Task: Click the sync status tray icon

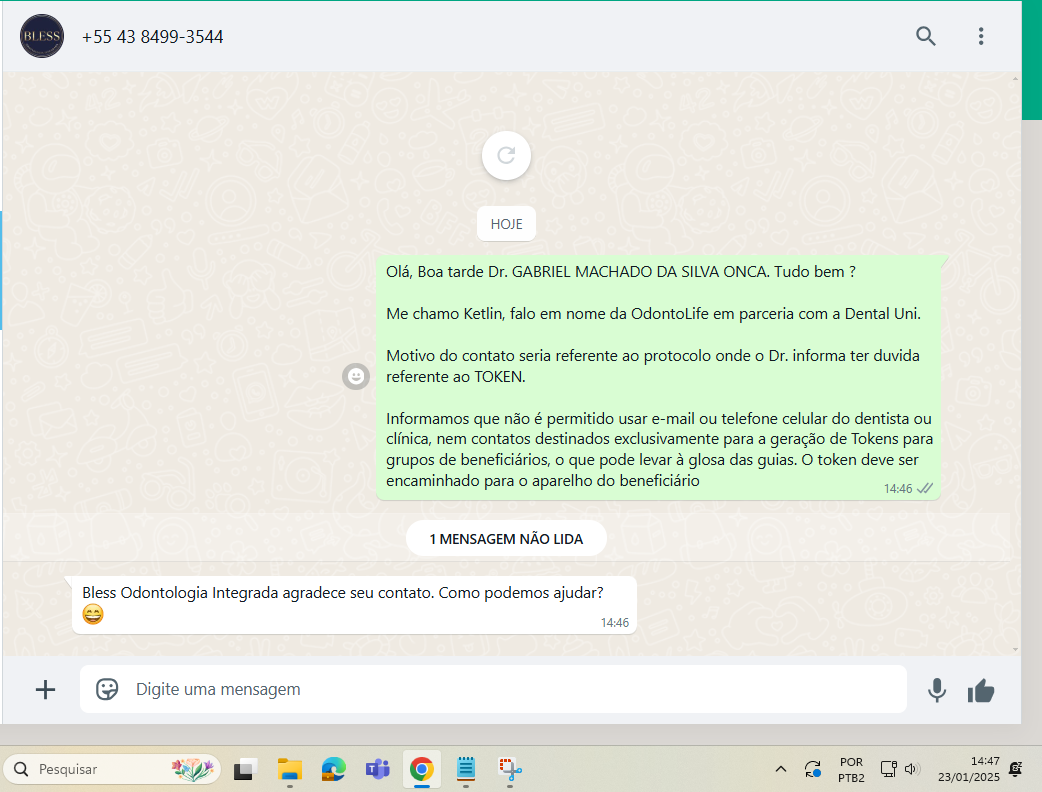Action: (813, 769)
